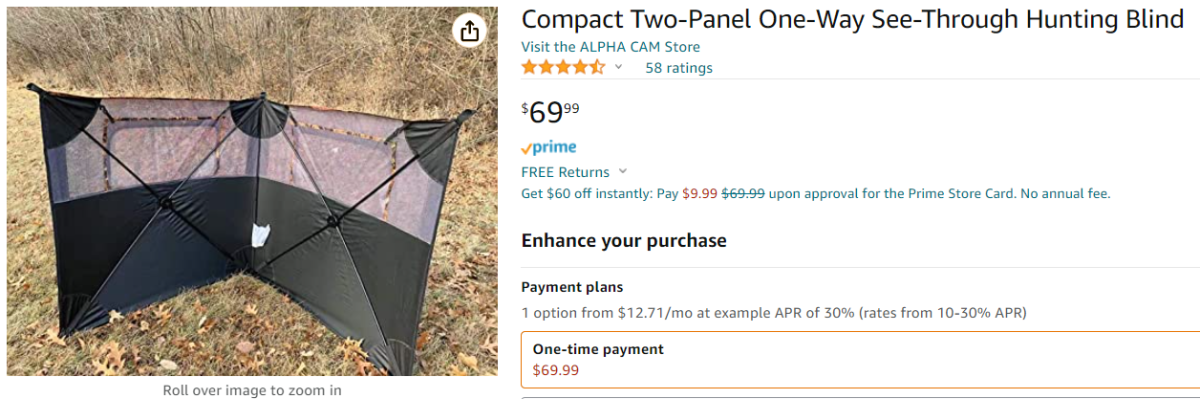Click the share icon on the product image
Image resolution: width=1200 pixels, height=399 pixels.
click(x=470, y=31)
